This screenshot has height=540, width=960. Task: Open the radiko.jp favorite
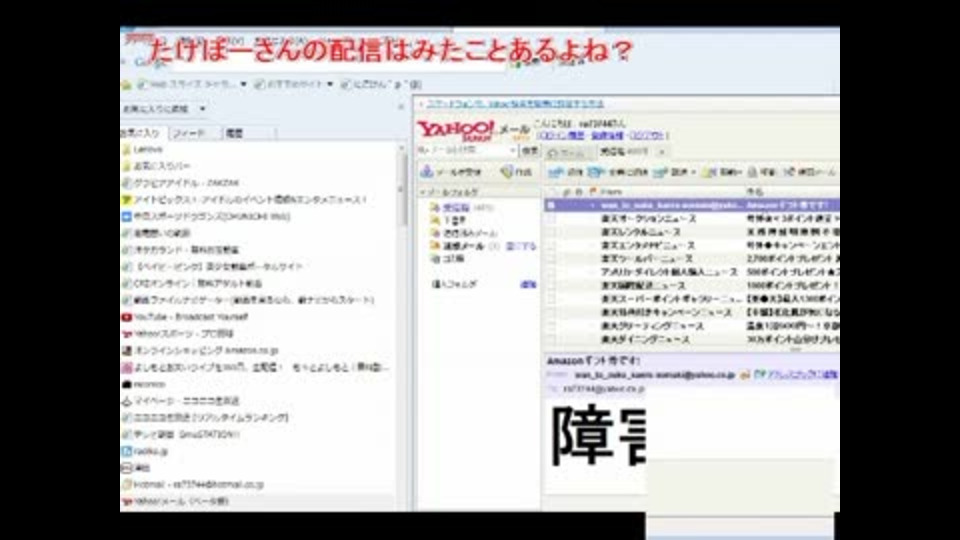[x=144, y=451]
